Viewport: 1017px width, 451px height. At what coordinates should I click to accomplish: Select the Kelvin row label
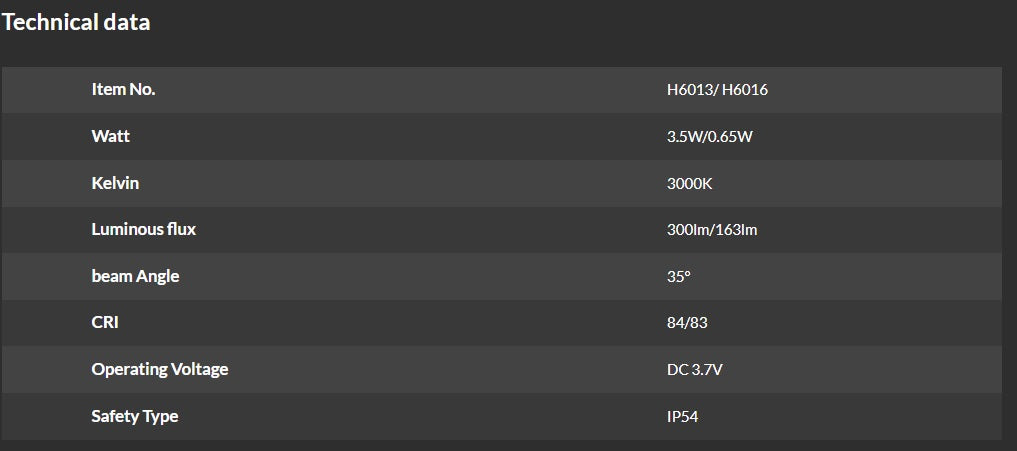[x=115, y=183]
